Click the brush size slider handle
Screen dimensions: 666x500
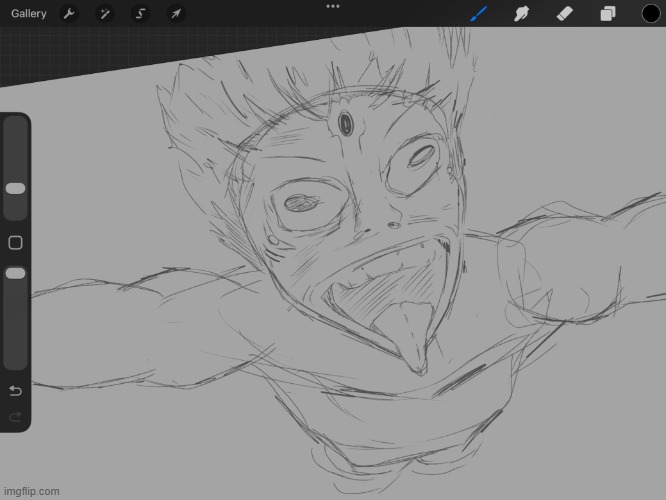click(x=16, y=188)
